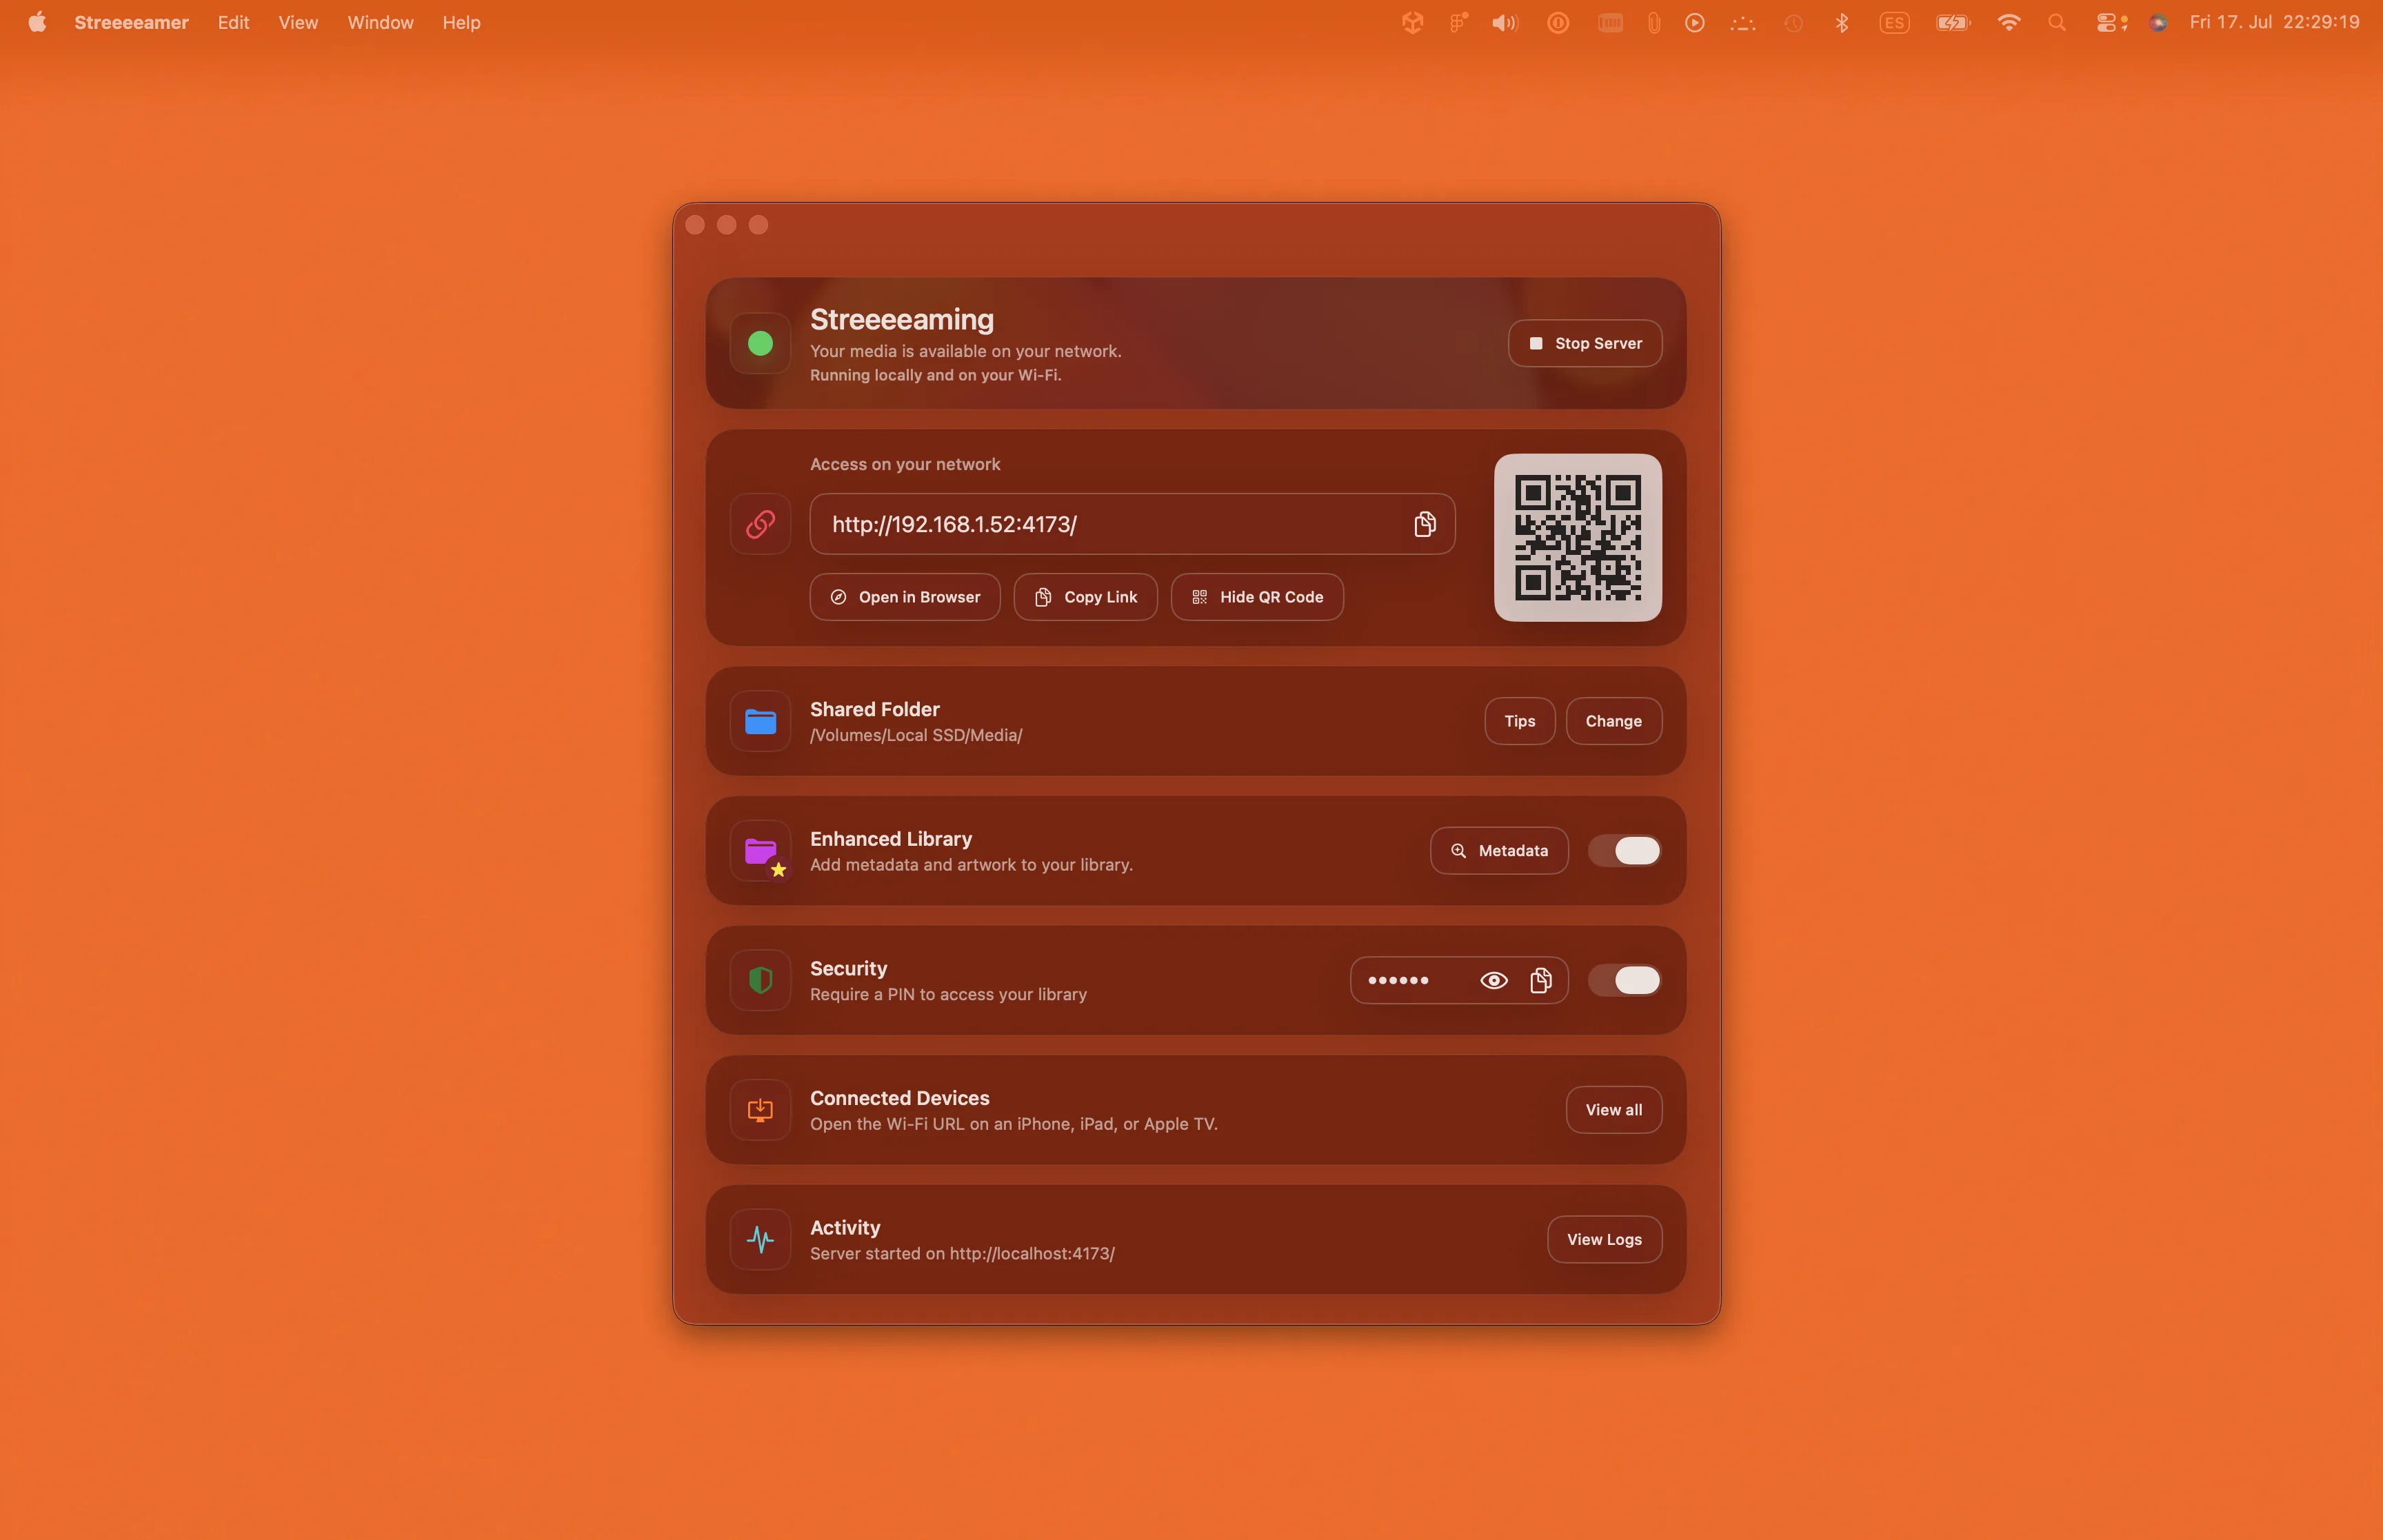Reveal the PIN with the eye icon
The image size is (2383, 1540).
pyautogui.click(x=1493, y=980)
